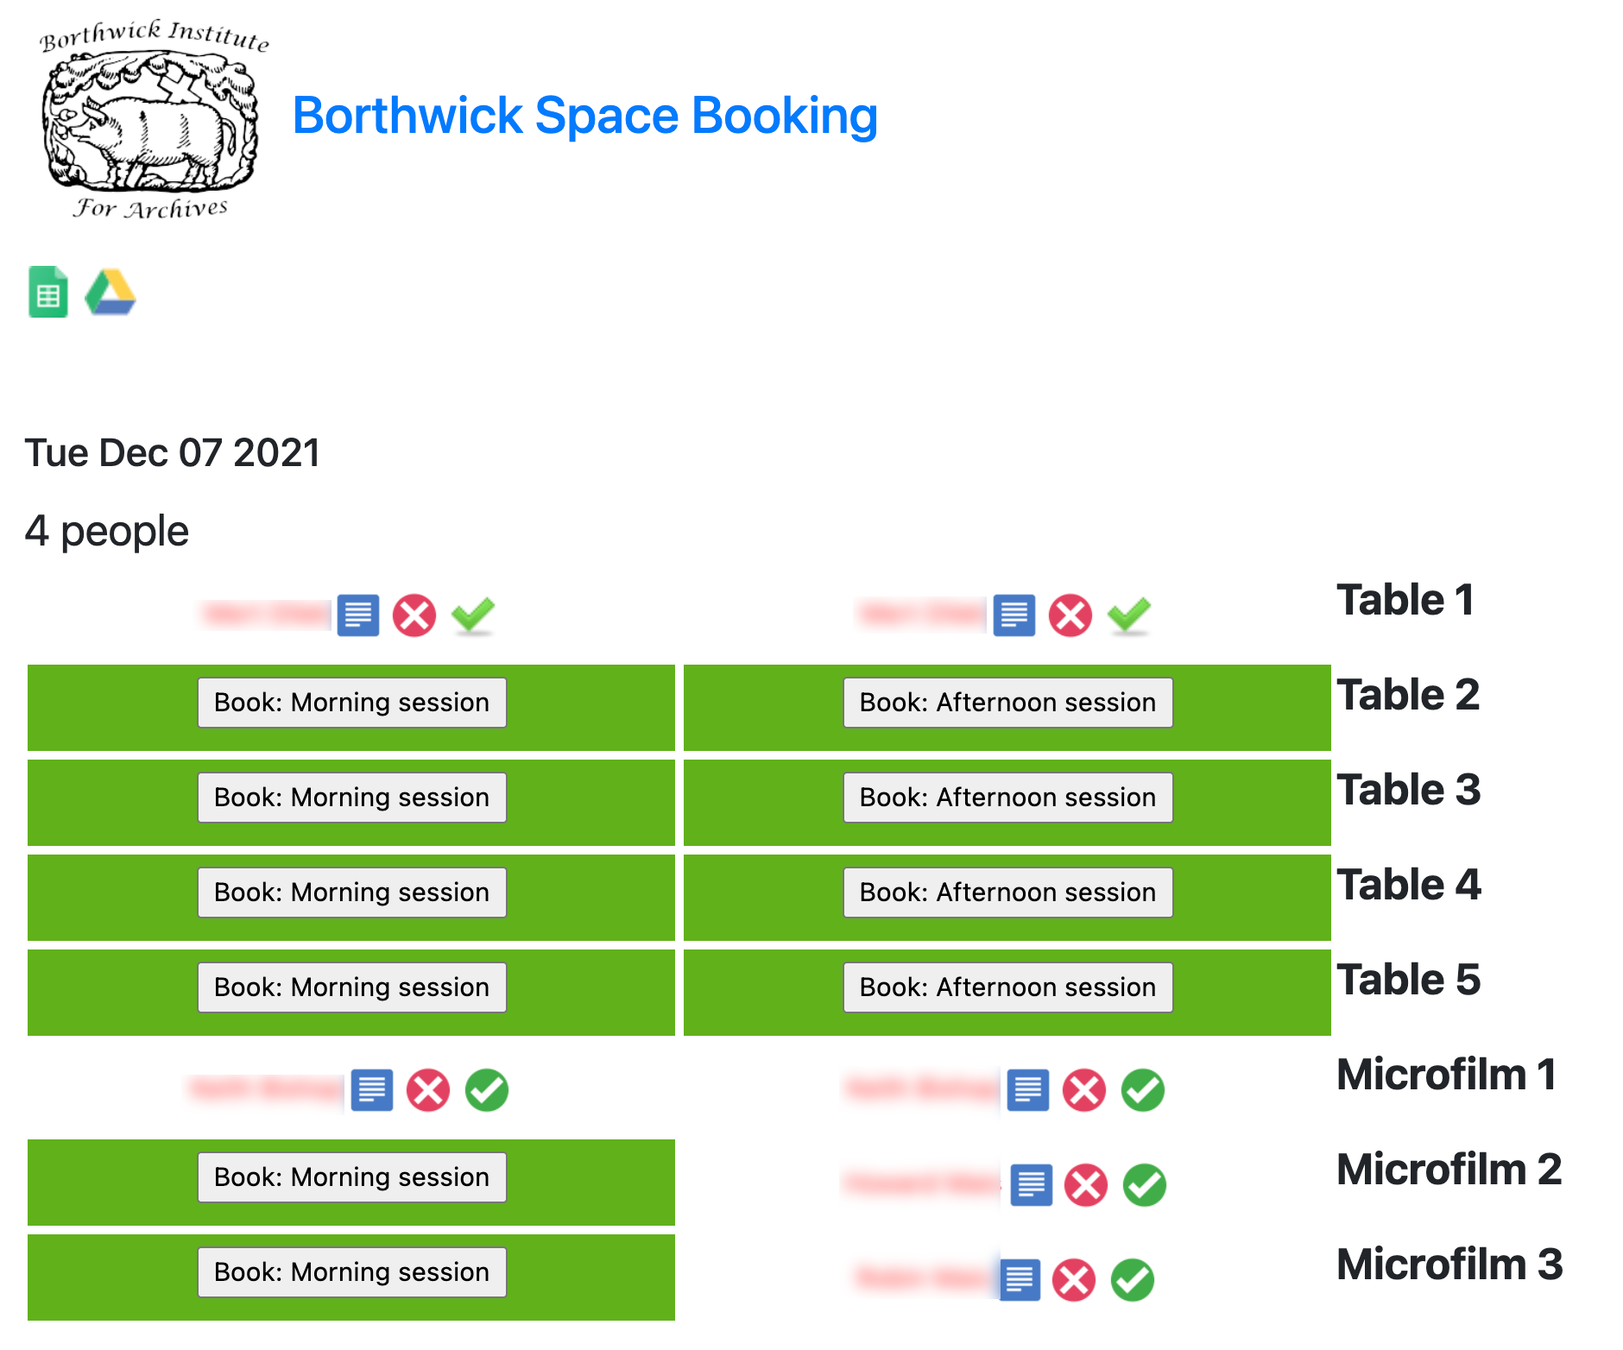
Task: Cancel Microfilm 2 afternoon booking red cross
Action: point(1086,1185)
